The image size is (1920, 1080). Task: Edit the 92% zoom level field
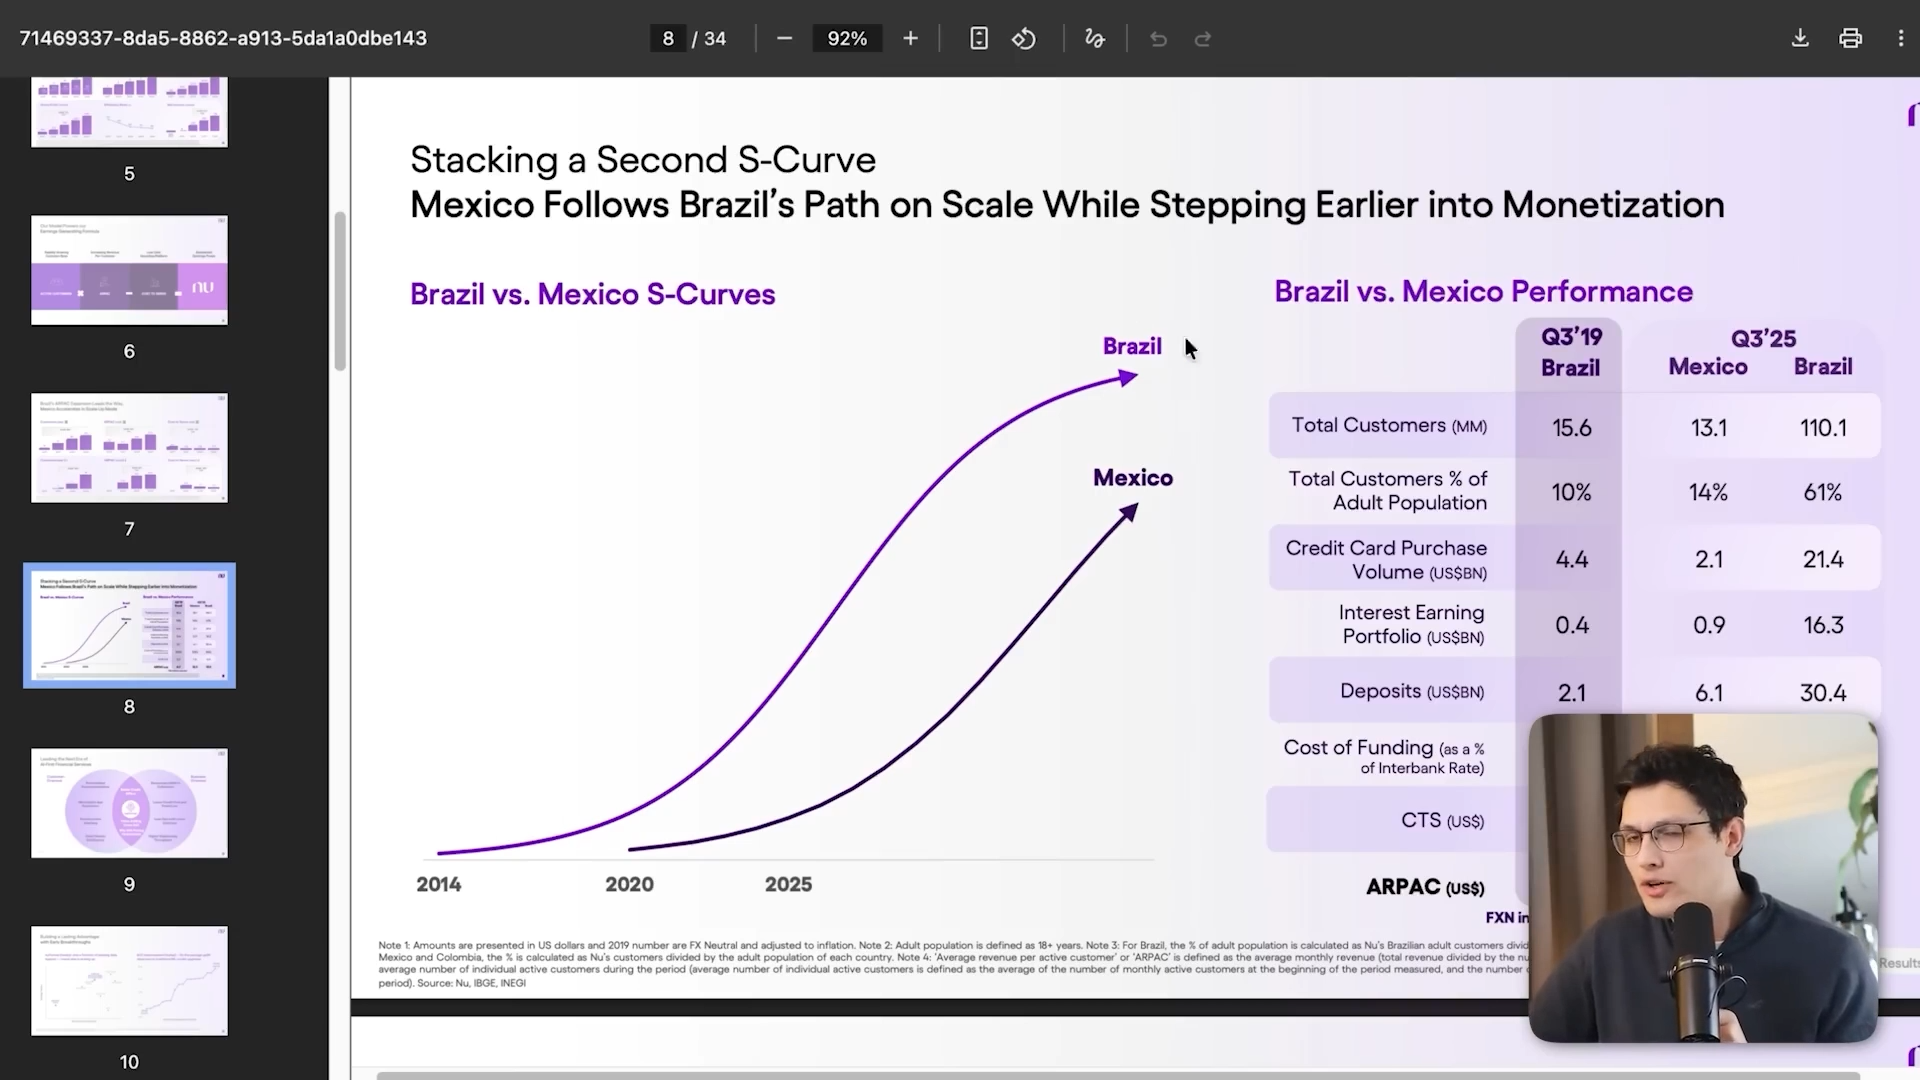click(847, 38)
